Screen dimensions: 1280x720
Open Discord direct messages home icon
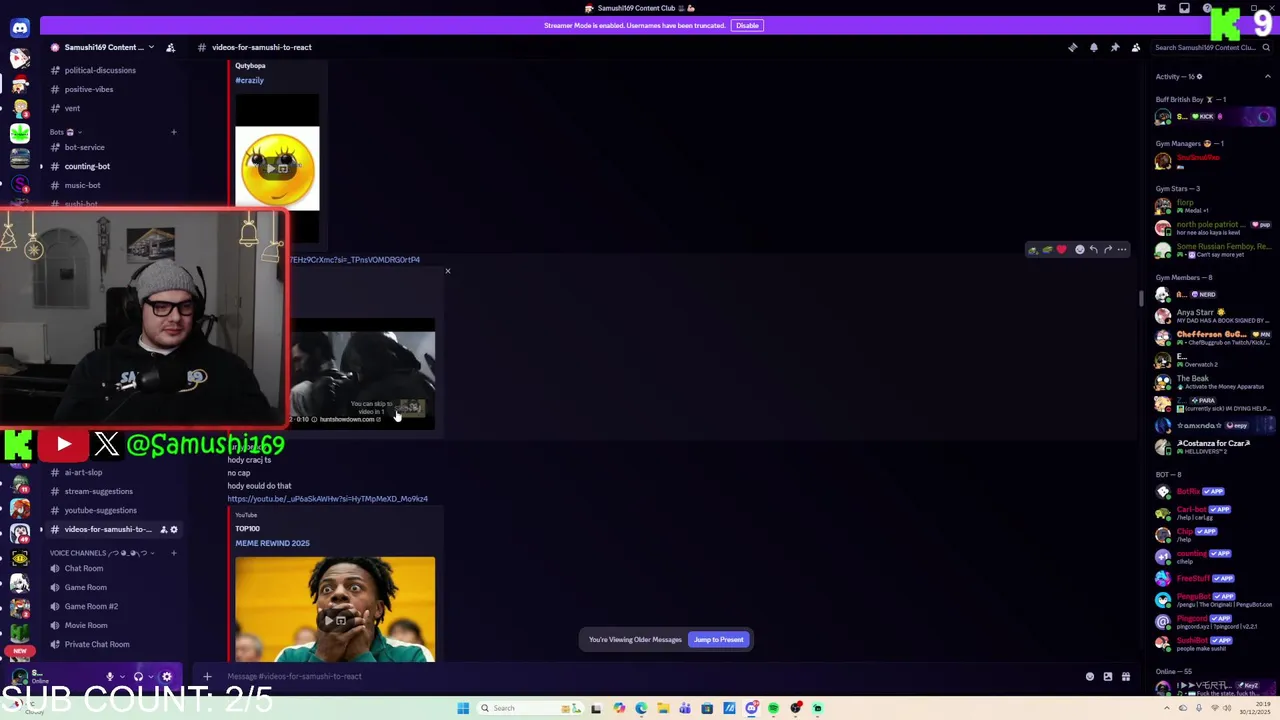click(x=20, y=27)
